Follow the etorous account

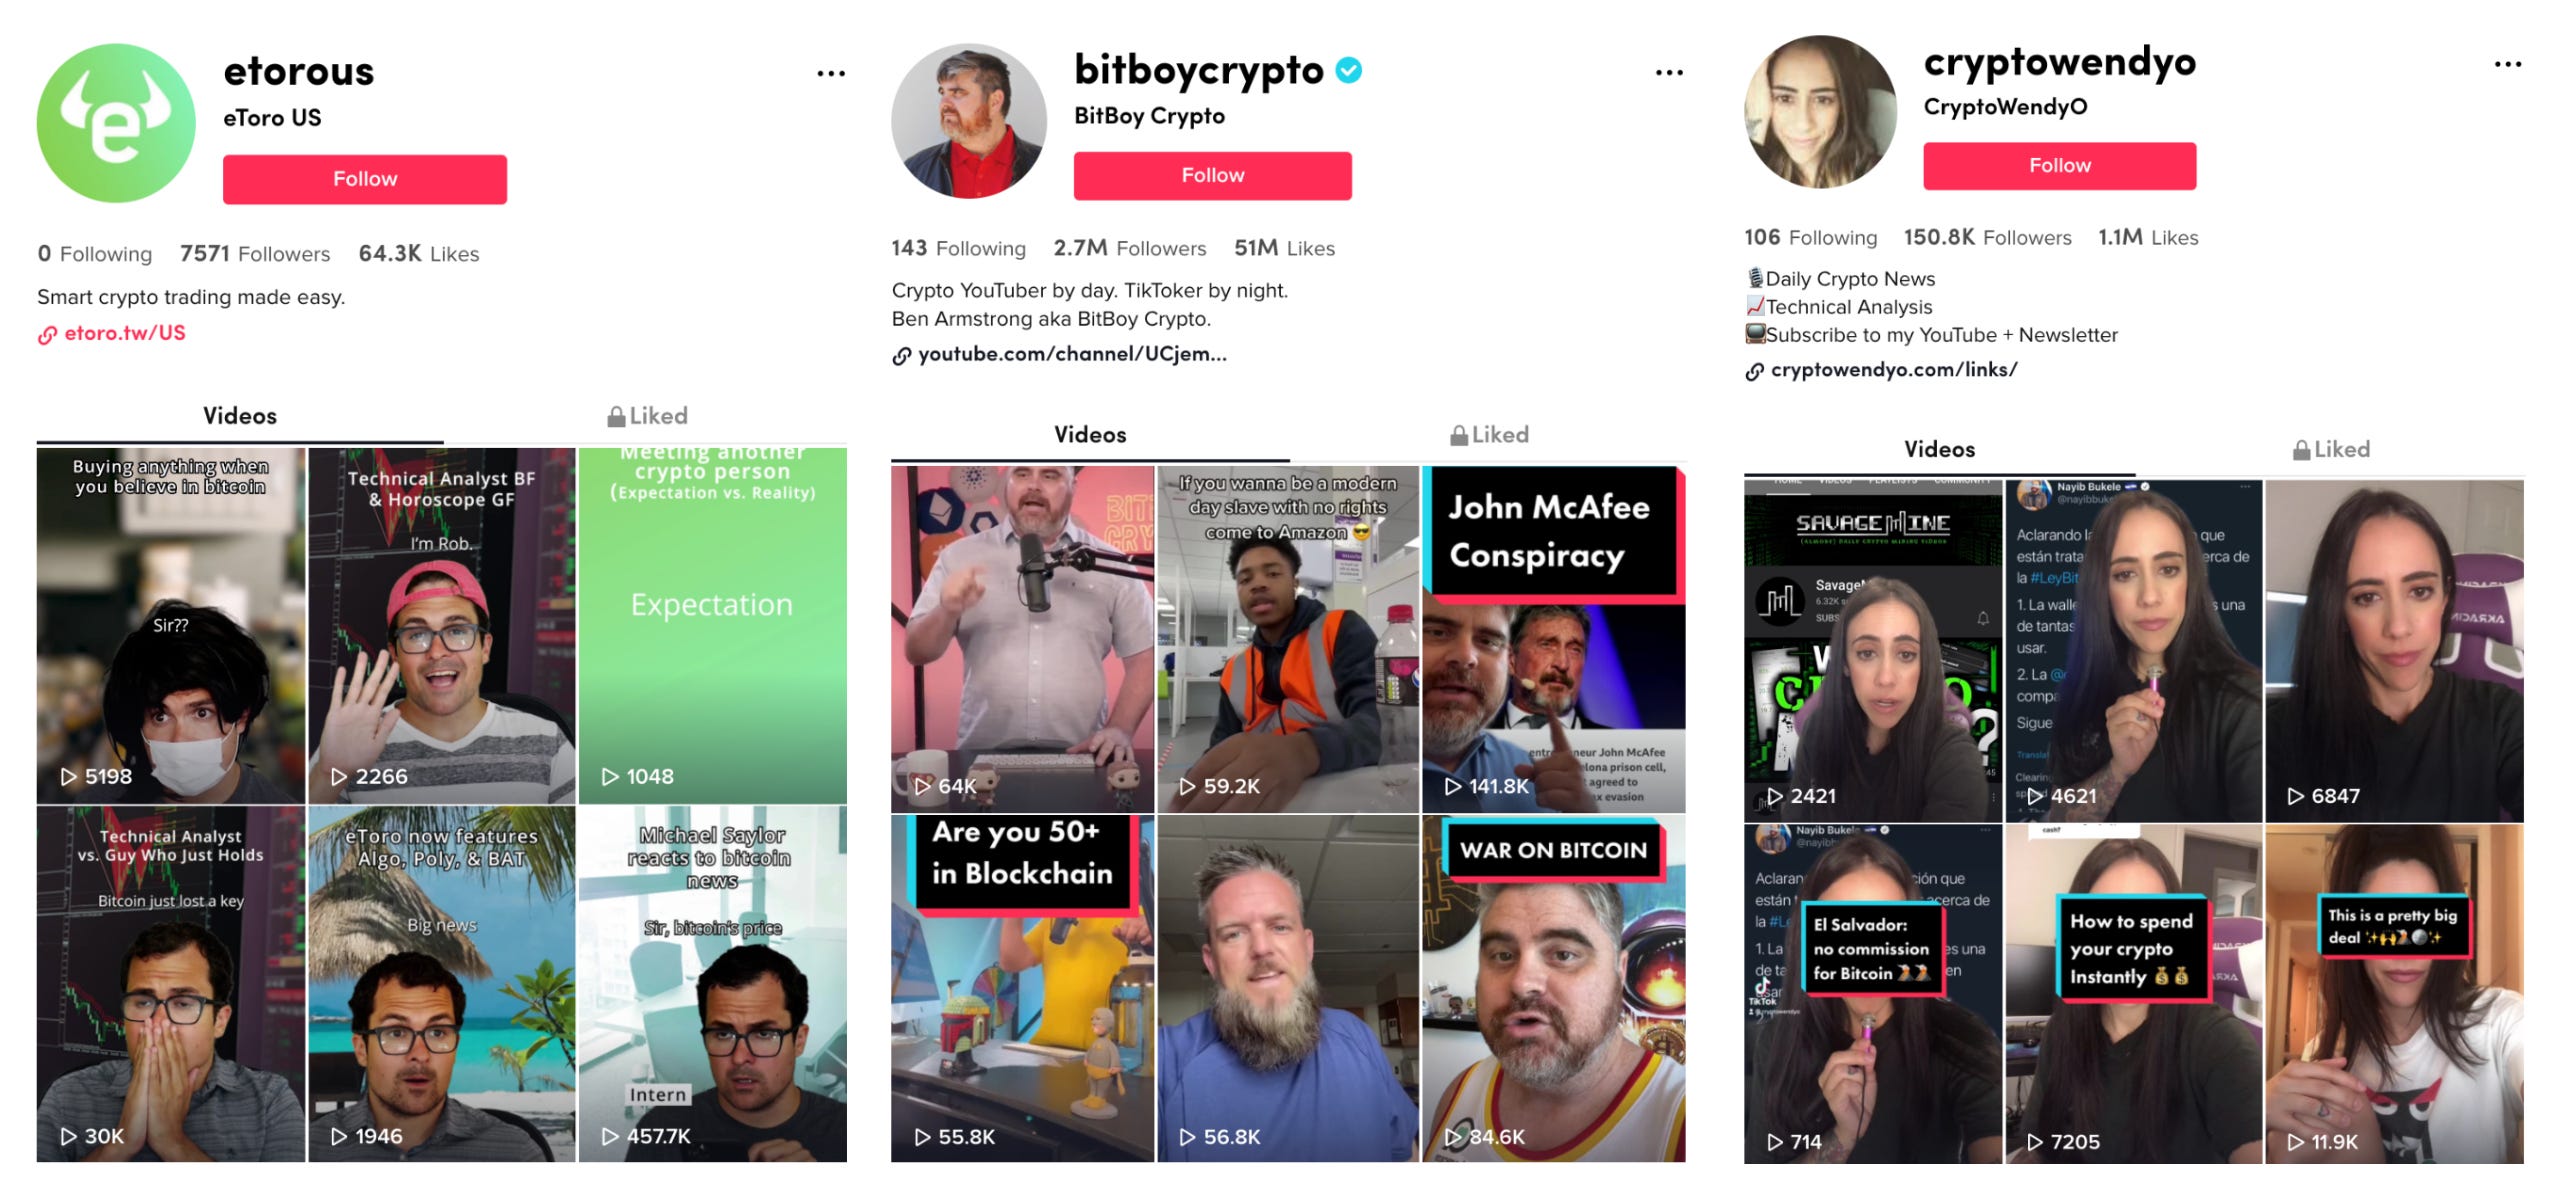click(365, 179)
